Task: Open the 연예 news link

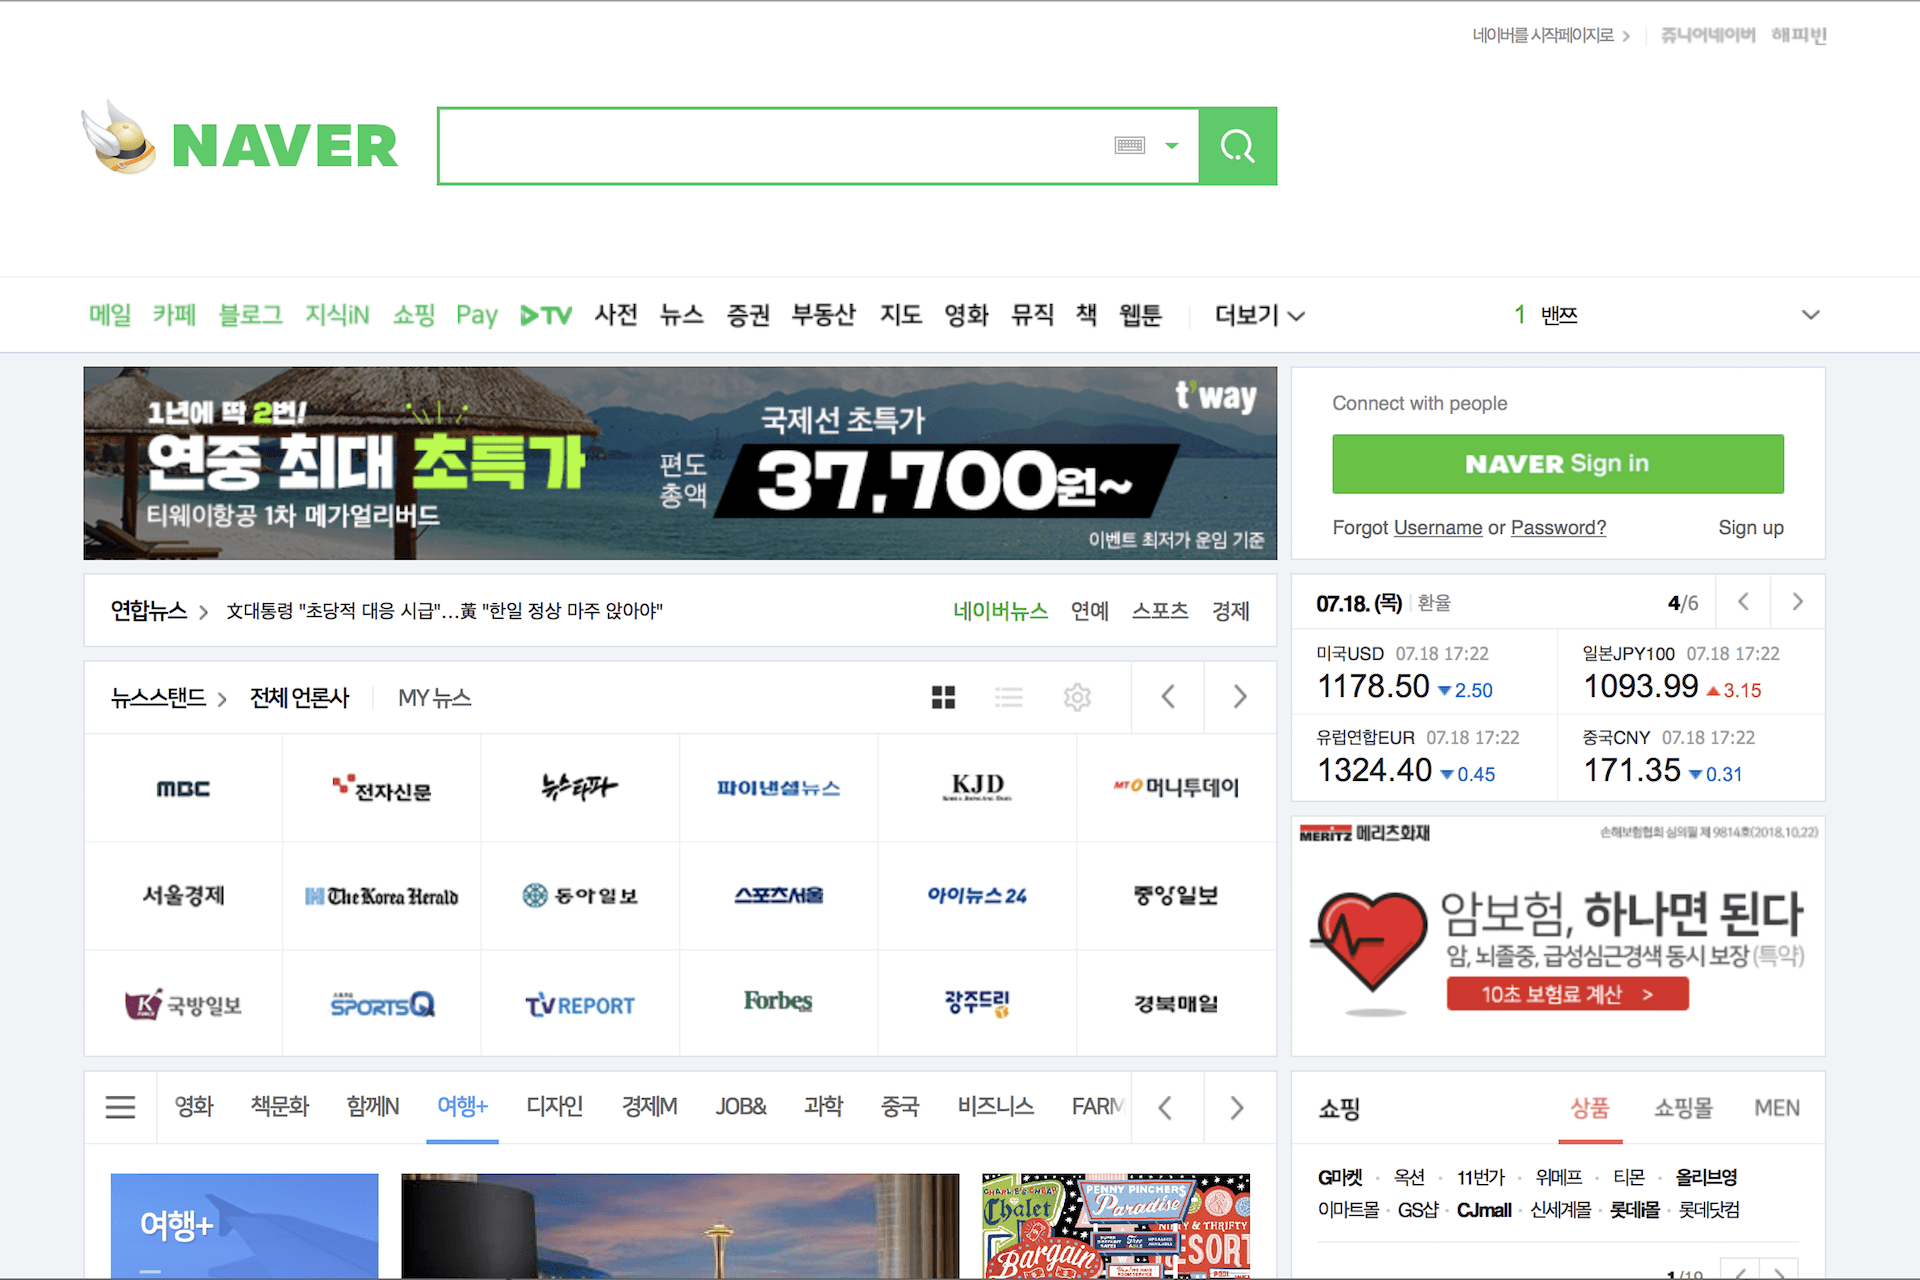Action: [x=1090, y=611]
